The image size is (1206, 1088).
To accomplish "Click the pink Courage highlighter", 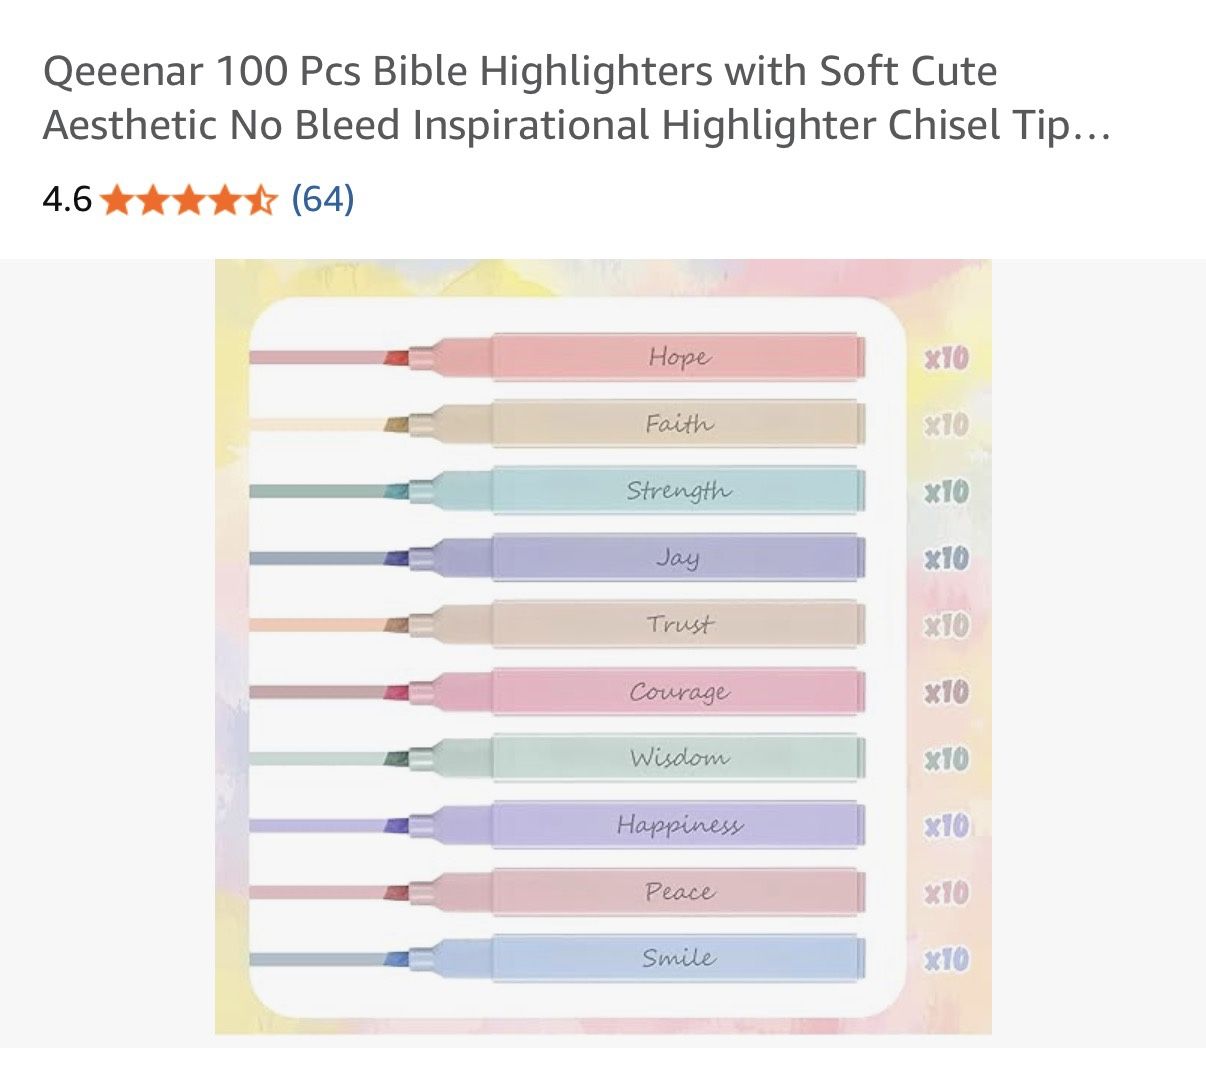I will pos(677,691).
